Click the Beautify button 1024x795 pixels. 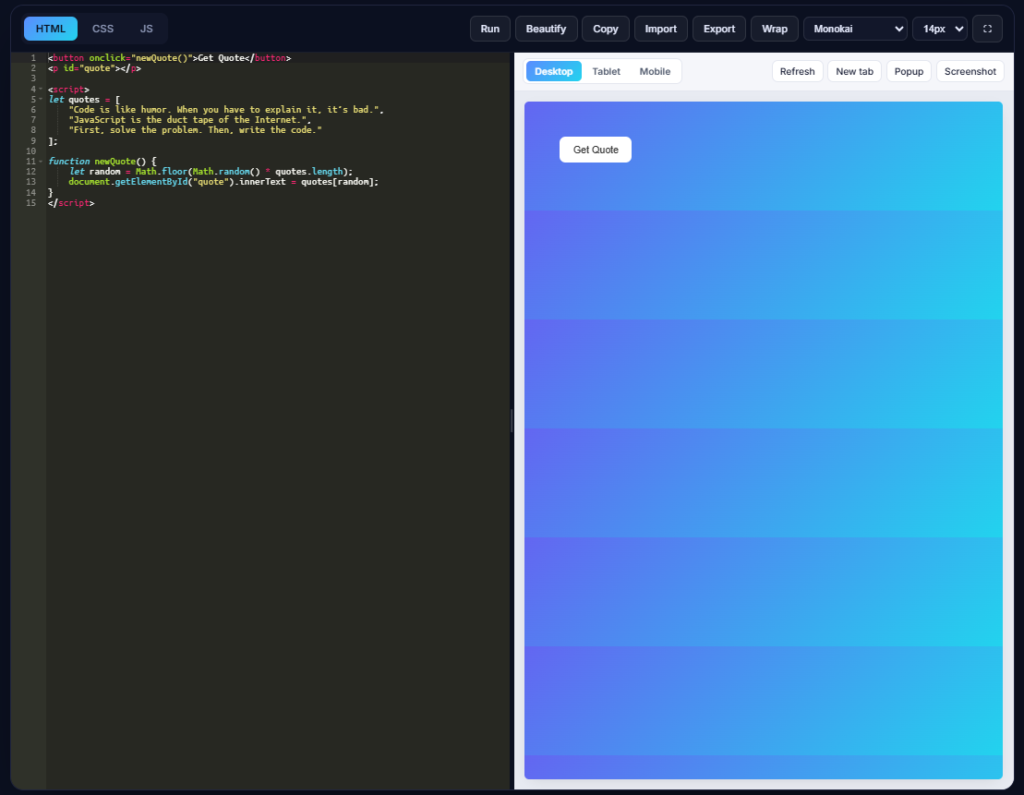546,29
